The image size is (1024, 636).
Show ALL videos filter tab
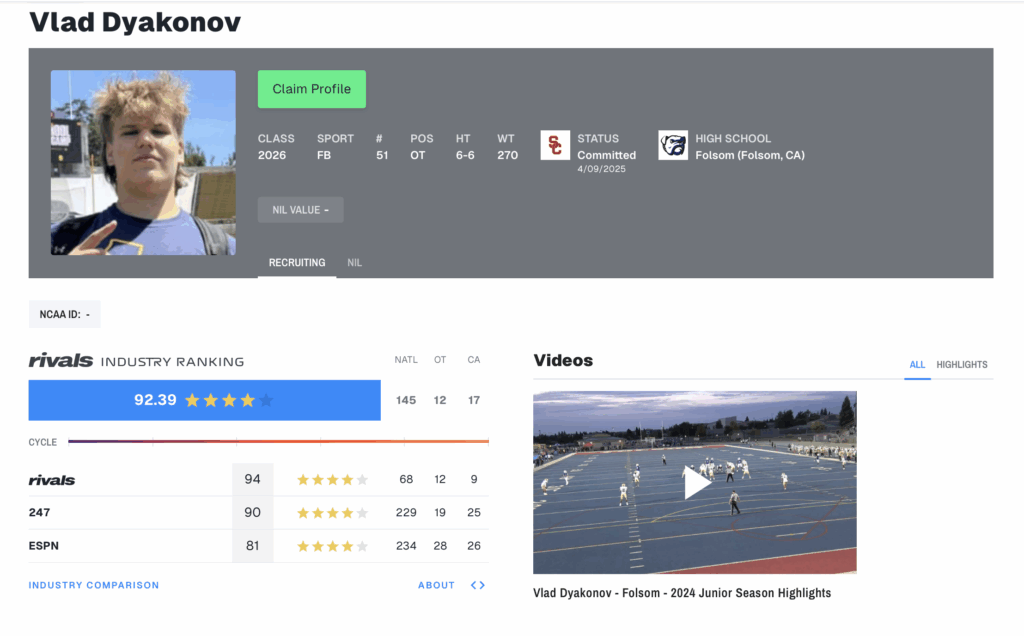[x=917, y=365]
